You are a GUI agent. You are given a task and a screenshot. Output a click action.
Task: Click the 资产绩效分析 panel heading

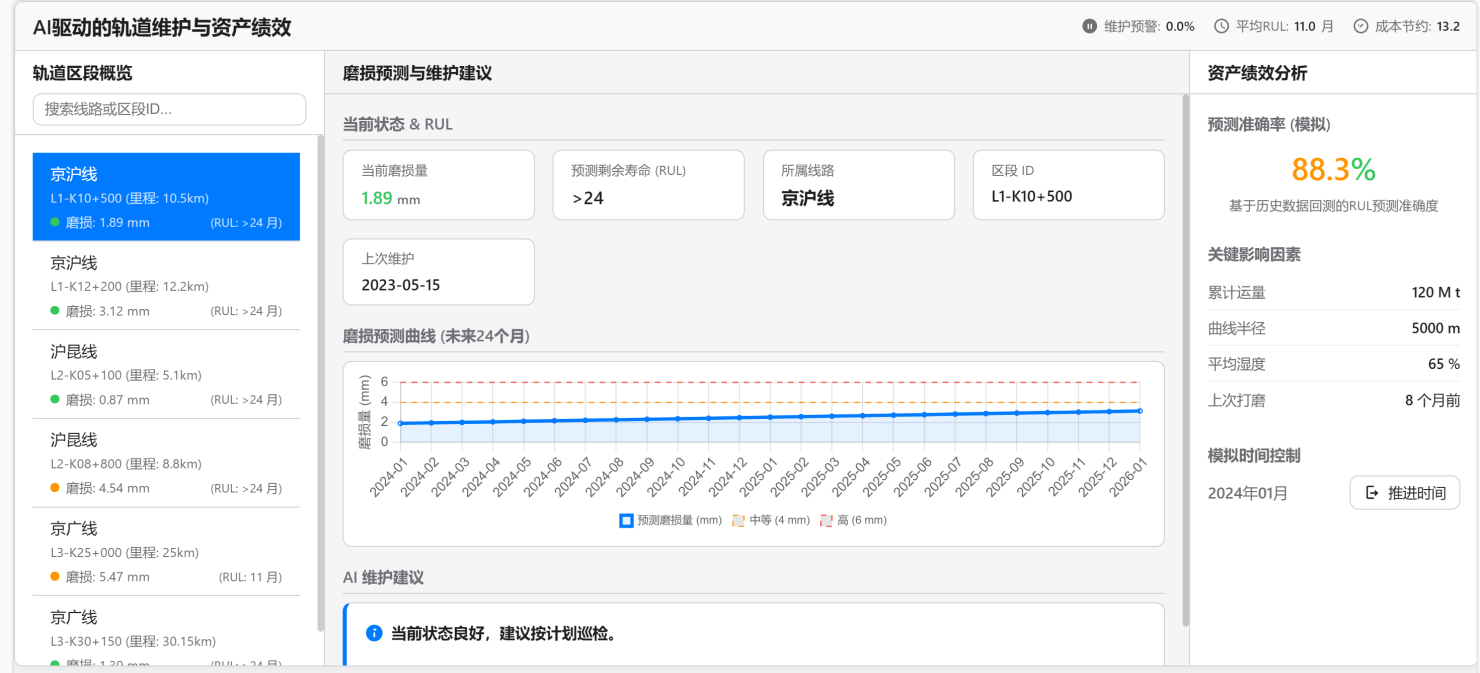point(1257,73)
